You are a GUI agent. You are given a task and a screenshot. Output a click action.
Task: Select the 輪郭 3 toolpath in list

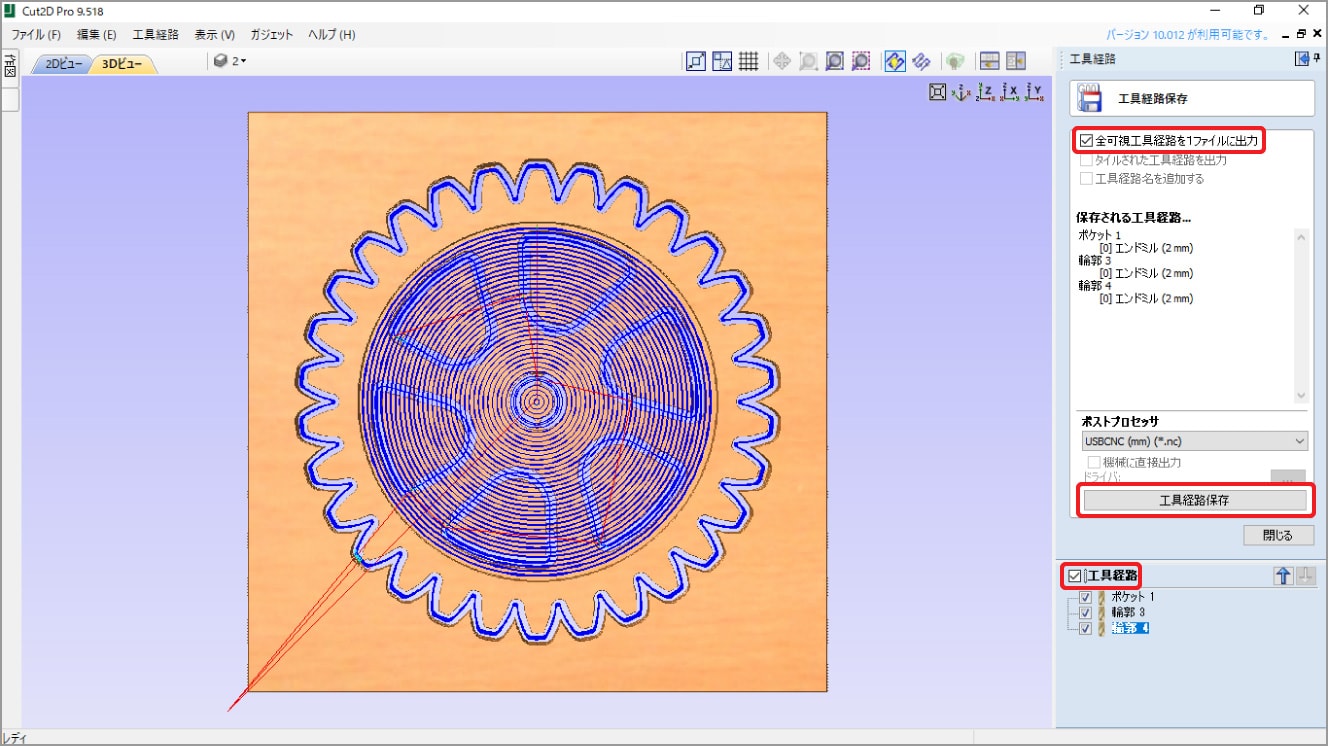[1128, 612]
